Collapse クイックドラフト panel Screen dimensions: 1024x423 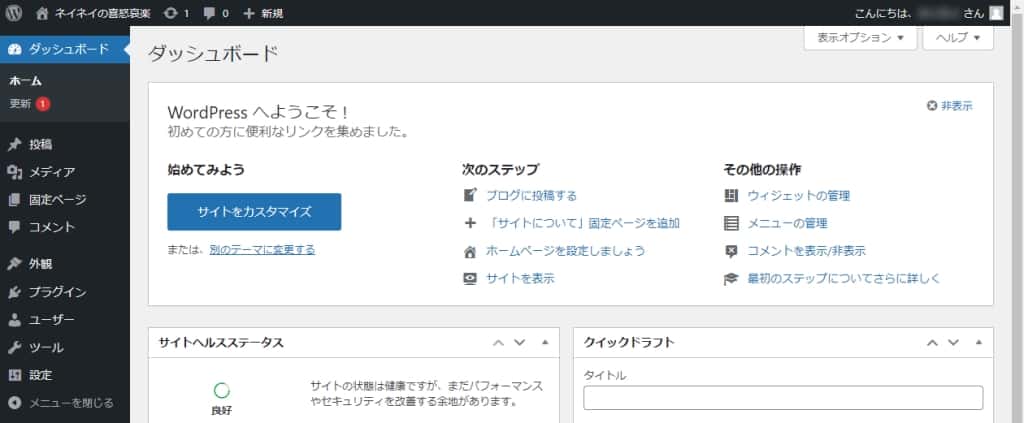[x=978, y=343]
